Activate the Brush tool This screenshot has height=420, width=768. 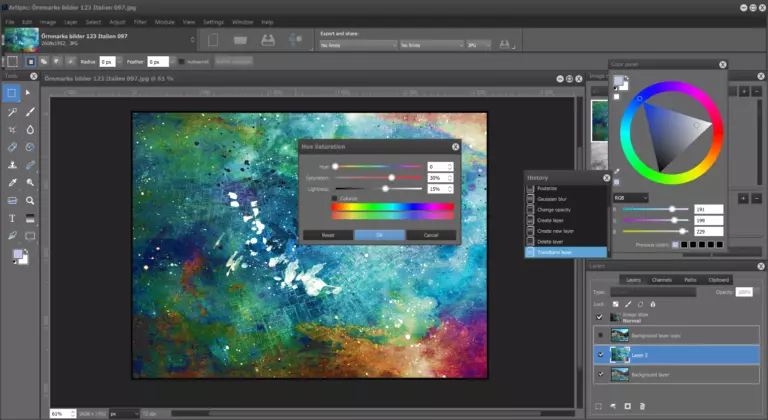coord(31,111)
